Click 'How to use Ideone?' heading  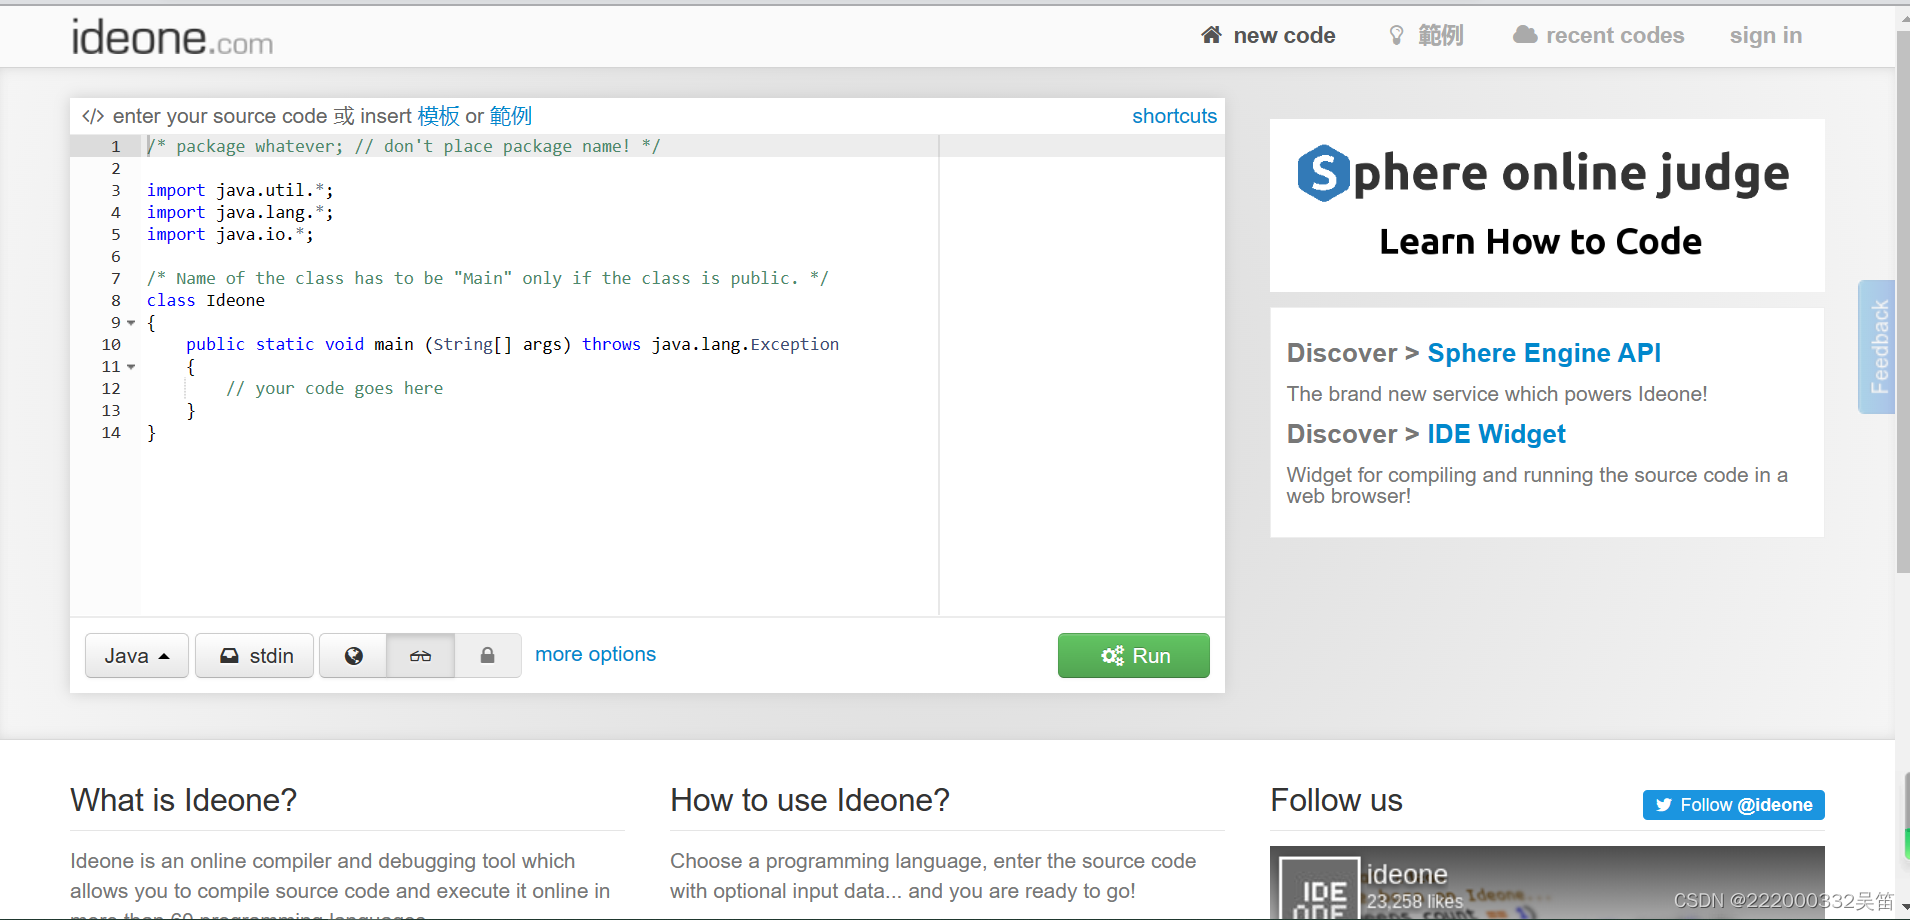[810, 800]
